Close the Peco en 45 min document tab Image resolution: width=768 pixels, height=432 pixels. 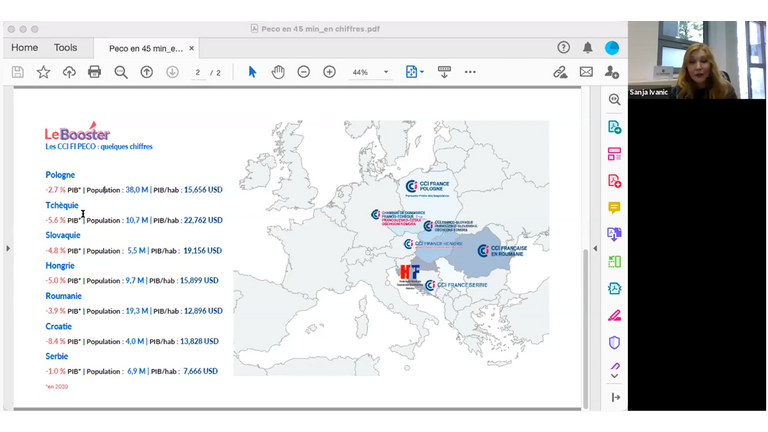192,48
